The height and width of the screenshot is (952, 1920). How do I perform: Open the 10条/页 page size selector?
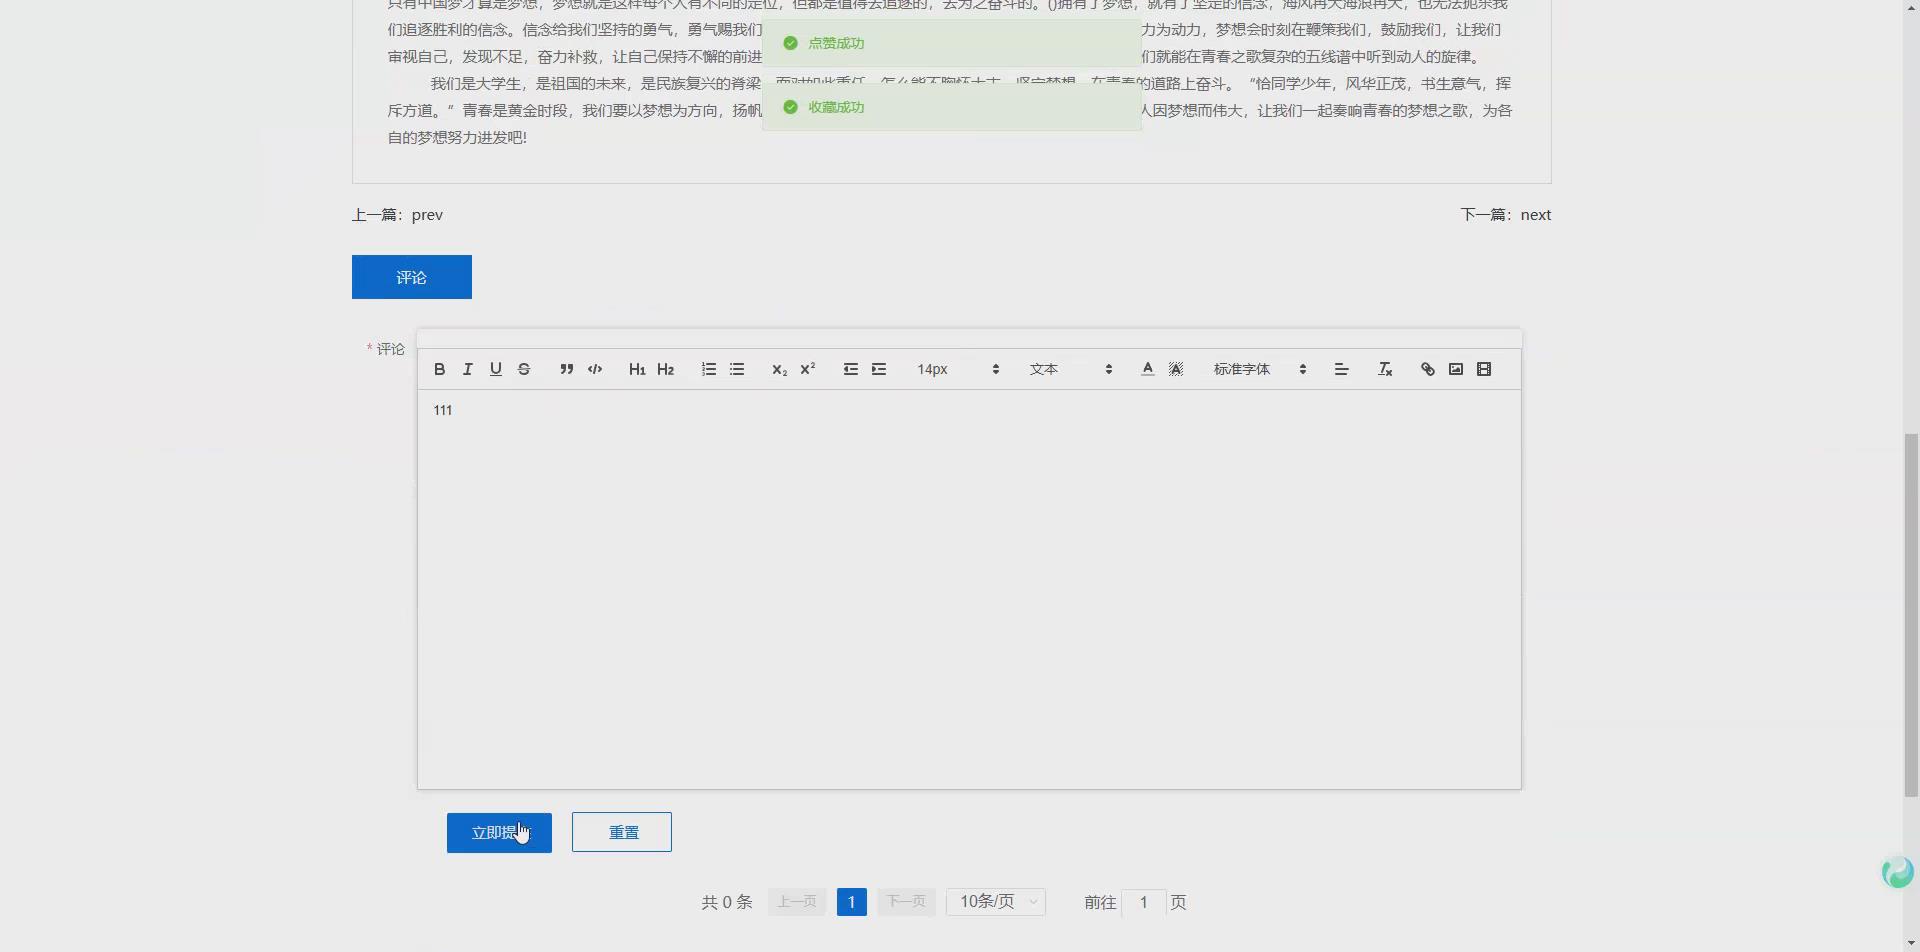coord(995,901)
